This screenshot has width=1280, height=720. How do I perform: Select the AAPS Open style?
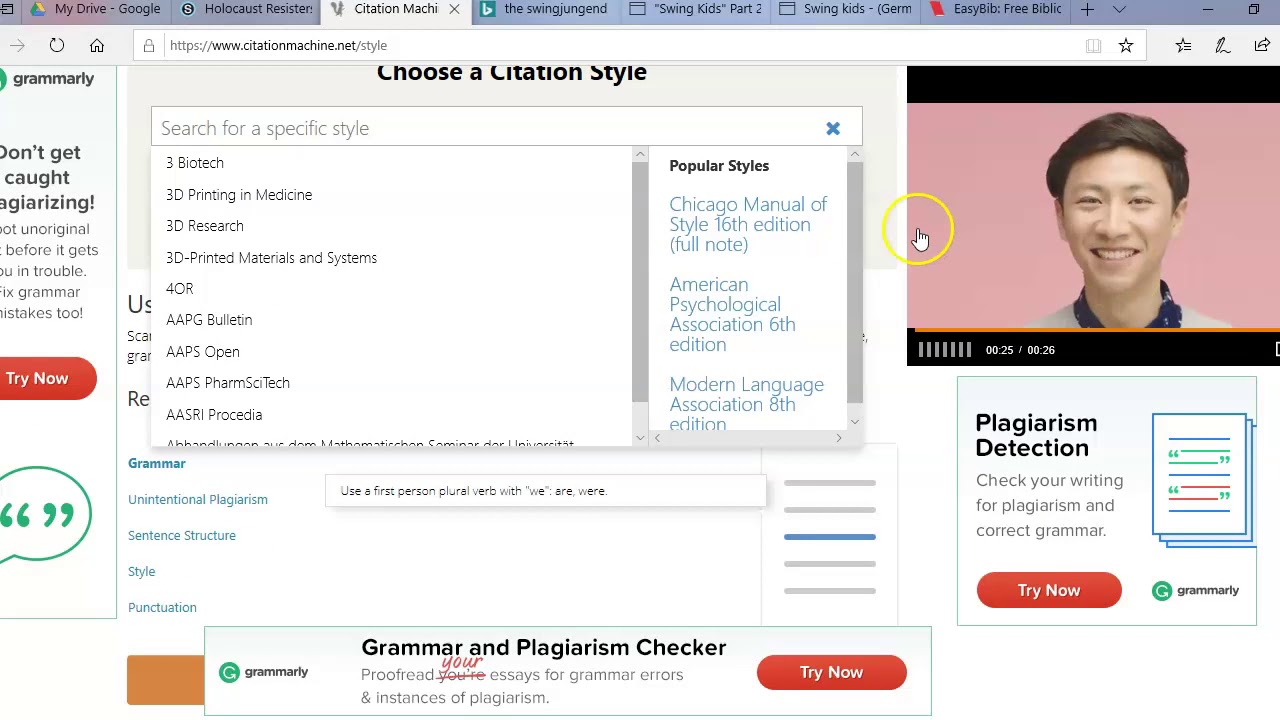[x=203, y=352]
